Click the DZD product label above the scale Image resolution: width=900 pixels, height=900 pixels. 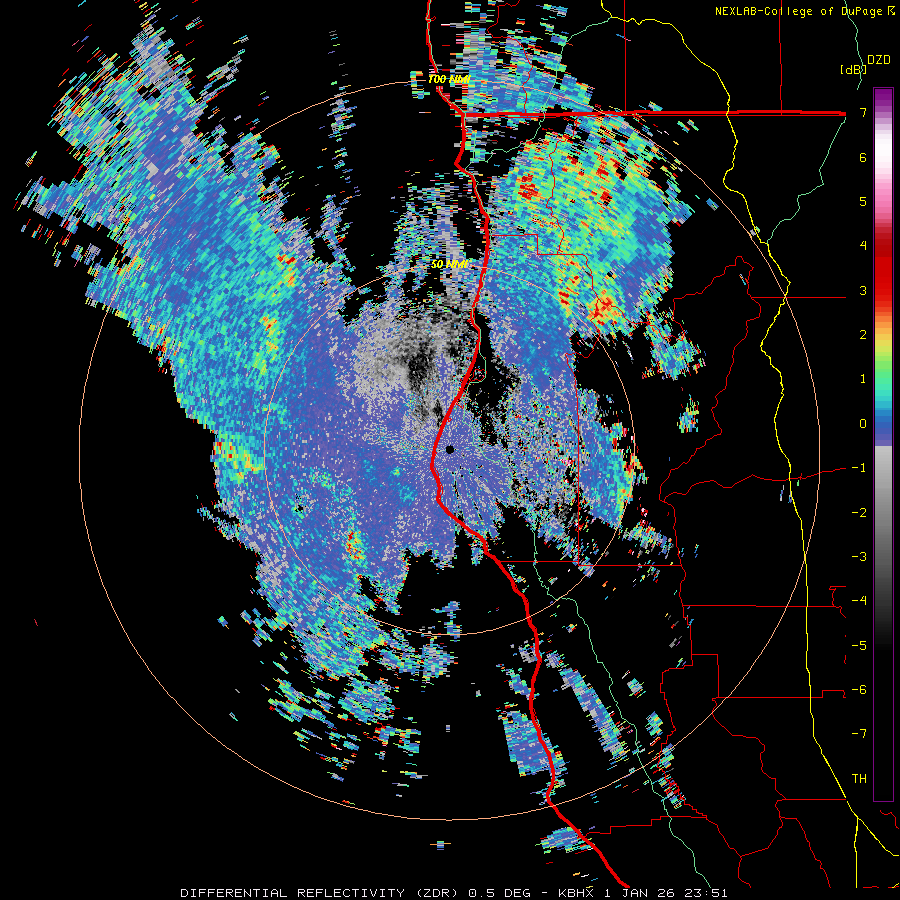click(879, 60)
